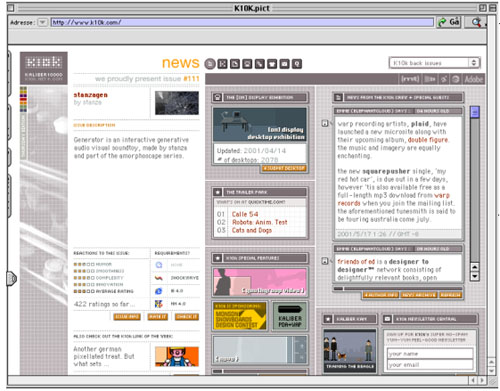This screenshot has width=500, height=391.
Task: Open the browser search magnifier icon
Action: (x=476, y=22)
